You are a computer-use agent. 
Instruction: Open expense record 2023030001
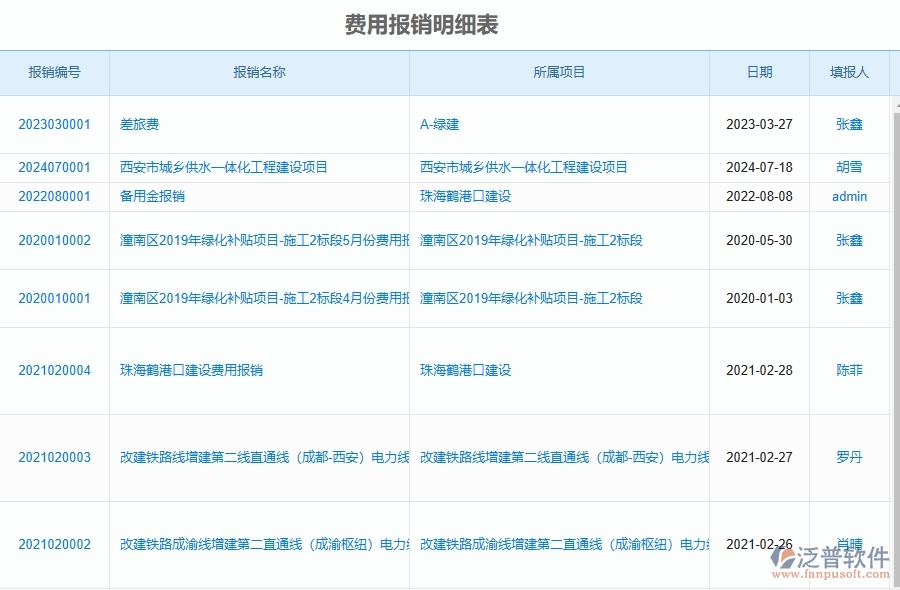[x=54, y=124]
